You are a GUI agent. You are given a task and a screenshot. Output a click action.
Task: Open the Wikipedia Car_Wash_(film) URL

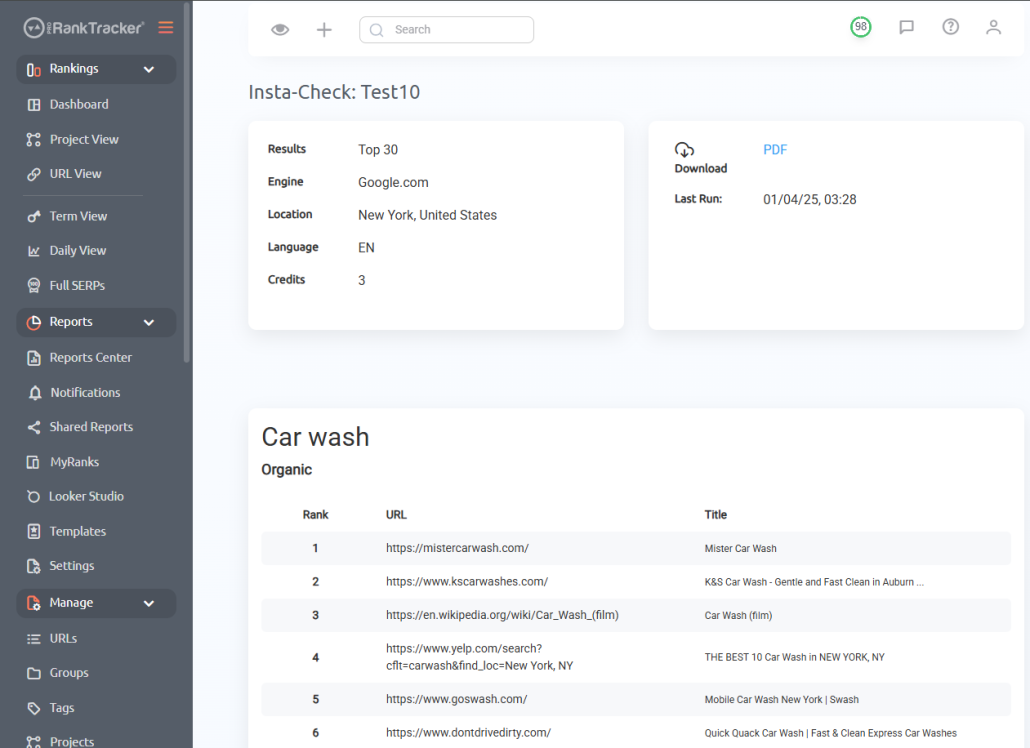tap(503, 615)
